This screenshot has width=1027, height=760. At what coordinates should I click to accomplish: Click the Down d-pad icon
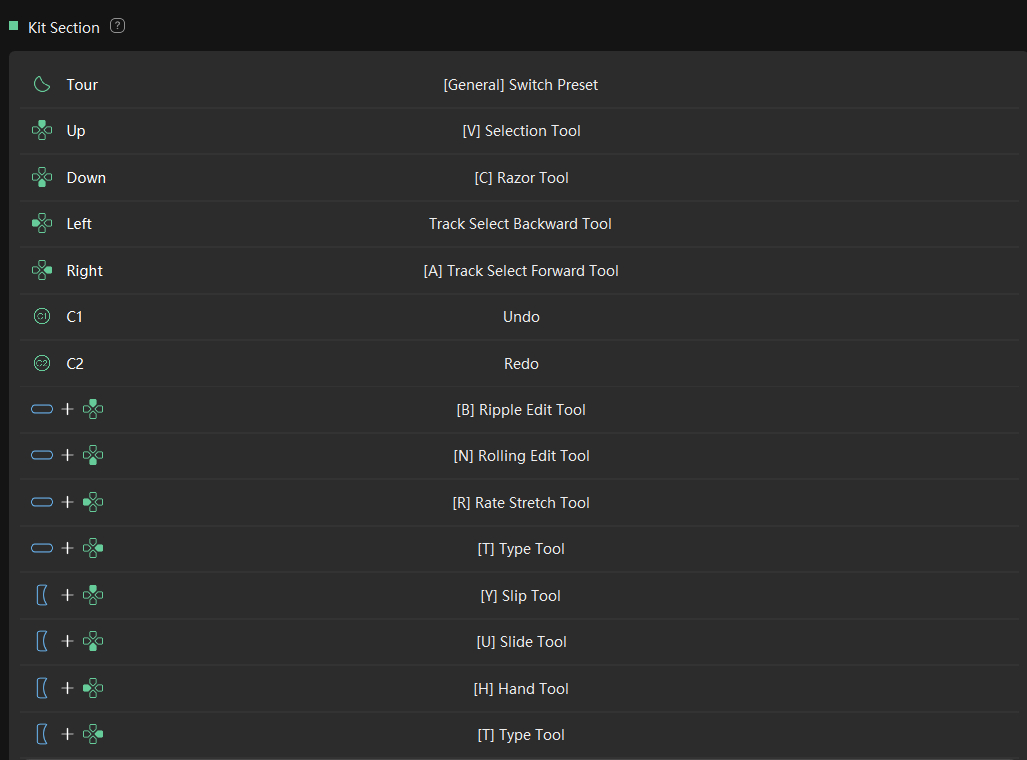[x=42, y=178]
